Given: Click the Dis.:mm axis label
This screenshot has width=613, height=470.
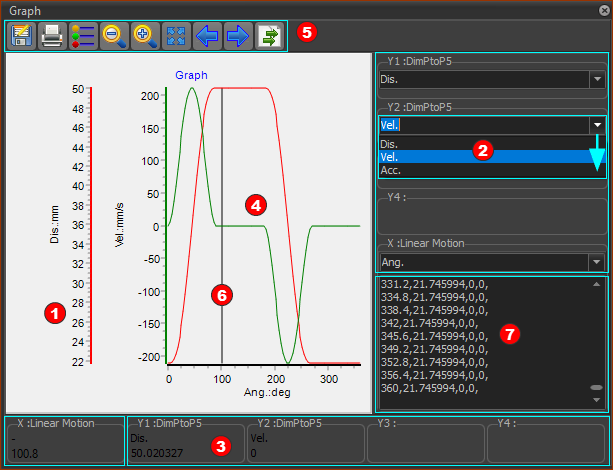Looking at the screenshot, I should point(54,224).
